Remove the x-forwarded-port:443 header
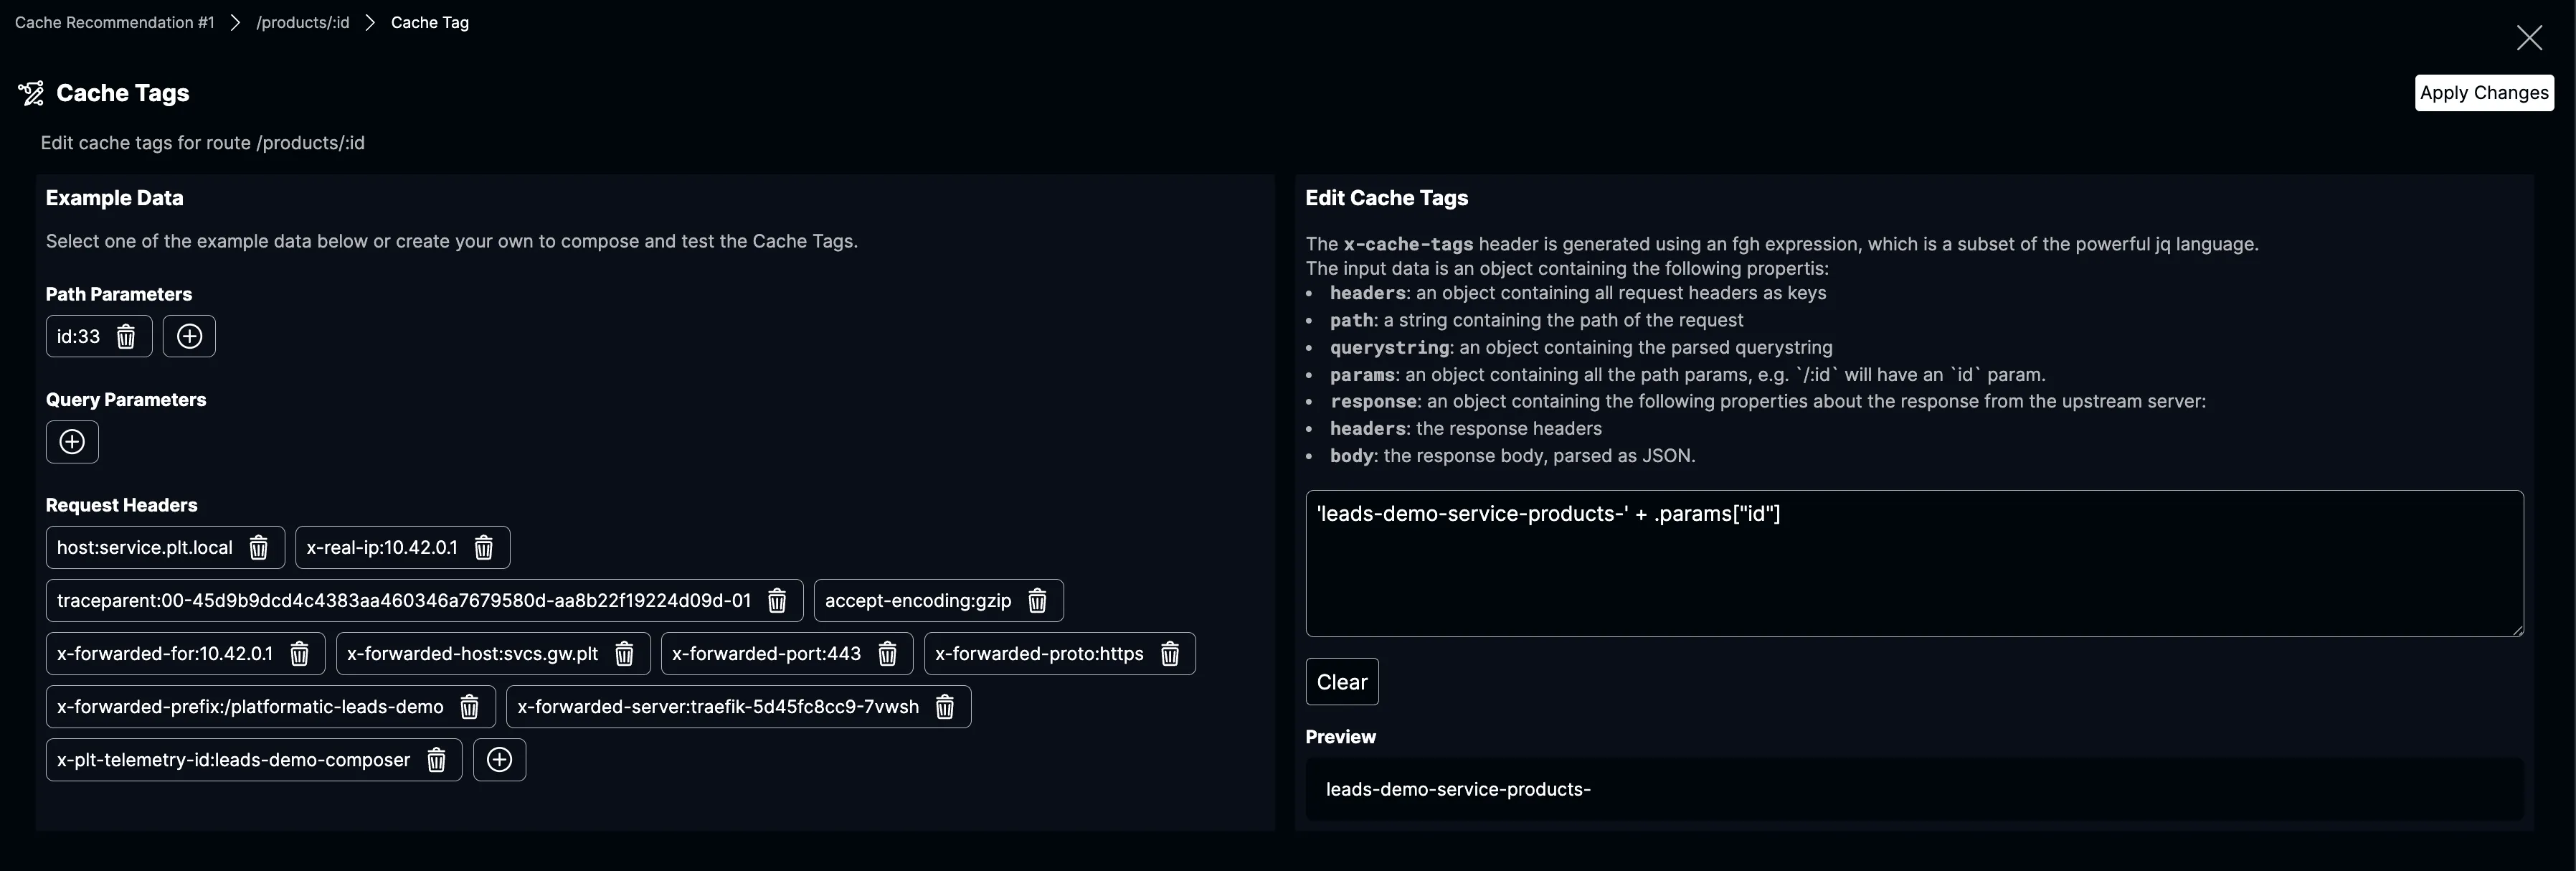The height and width of the screenshot is (871, 2576). tap(887, 654)
